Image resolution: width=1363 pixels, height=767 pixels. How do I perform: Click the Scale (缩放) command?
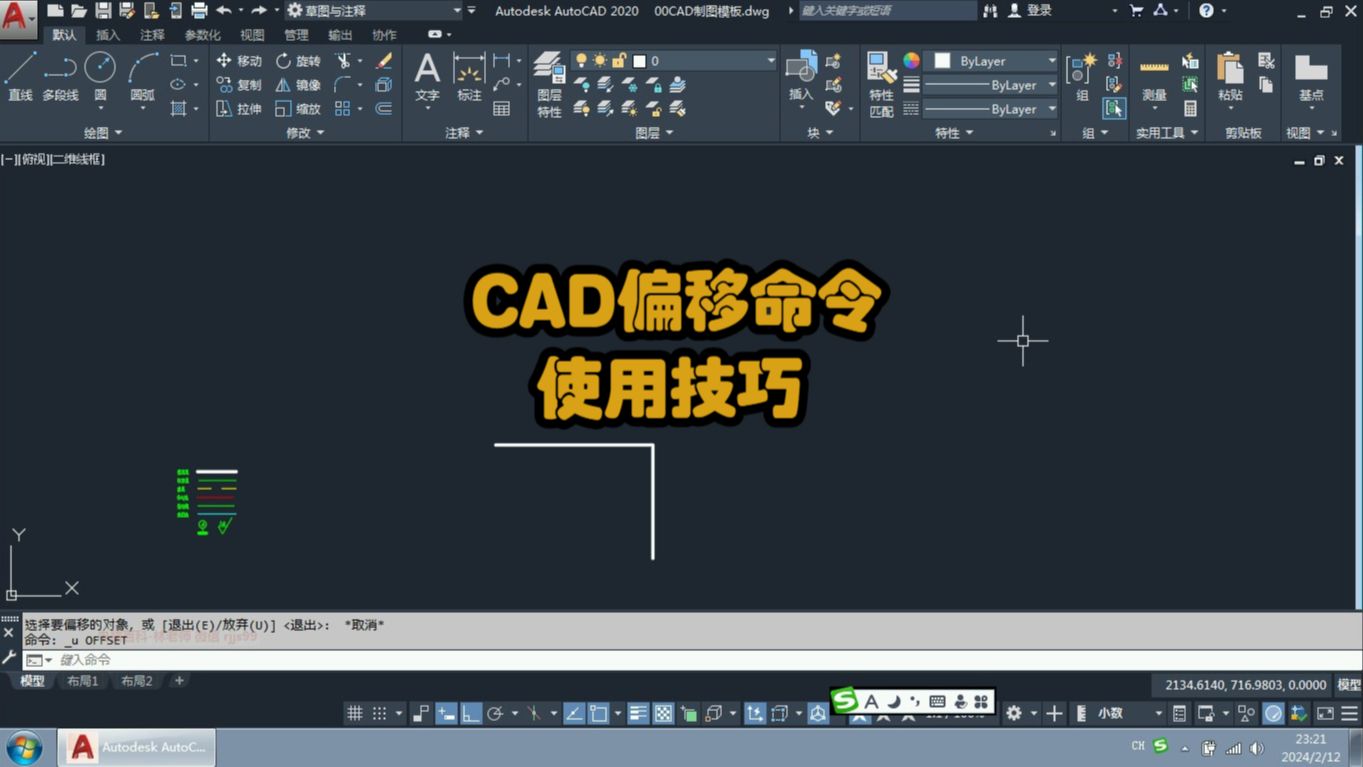click(298, 109)
